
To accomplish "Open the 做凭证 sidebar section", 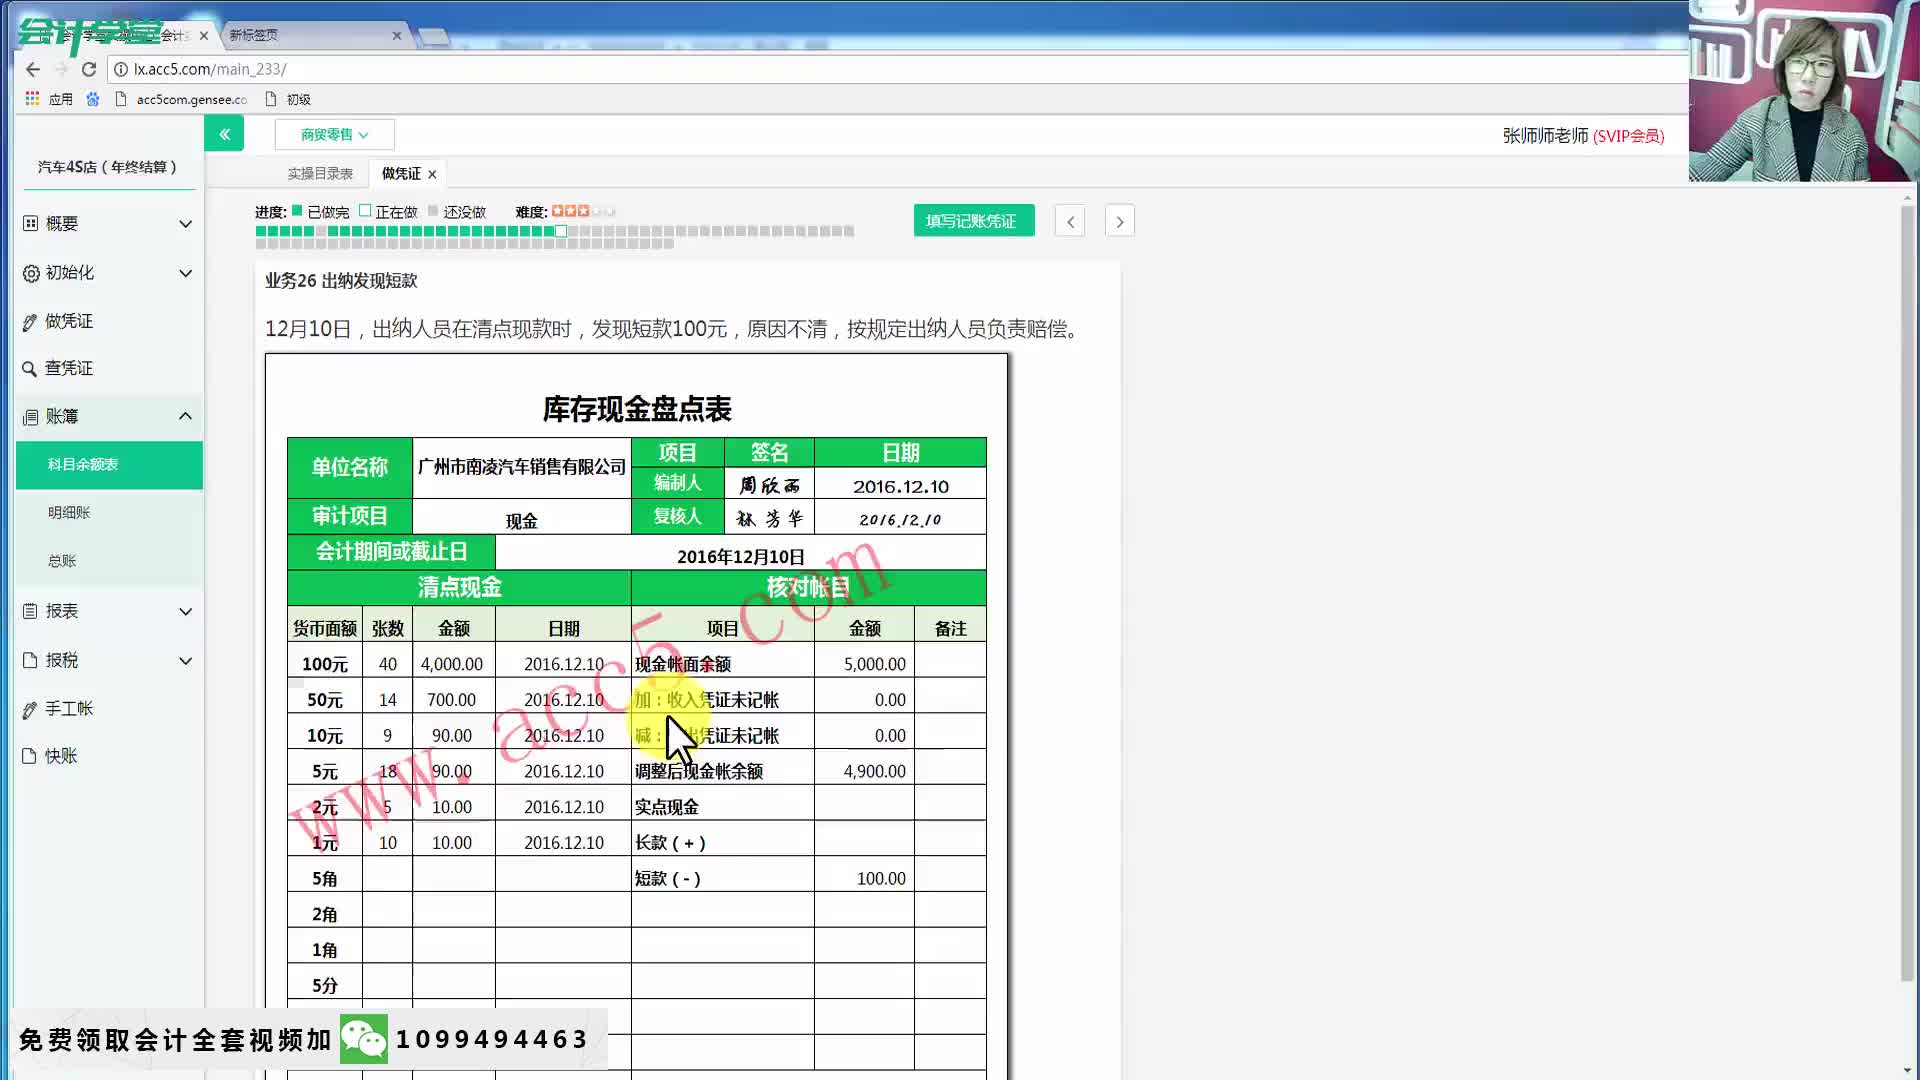I will point(70,321).
